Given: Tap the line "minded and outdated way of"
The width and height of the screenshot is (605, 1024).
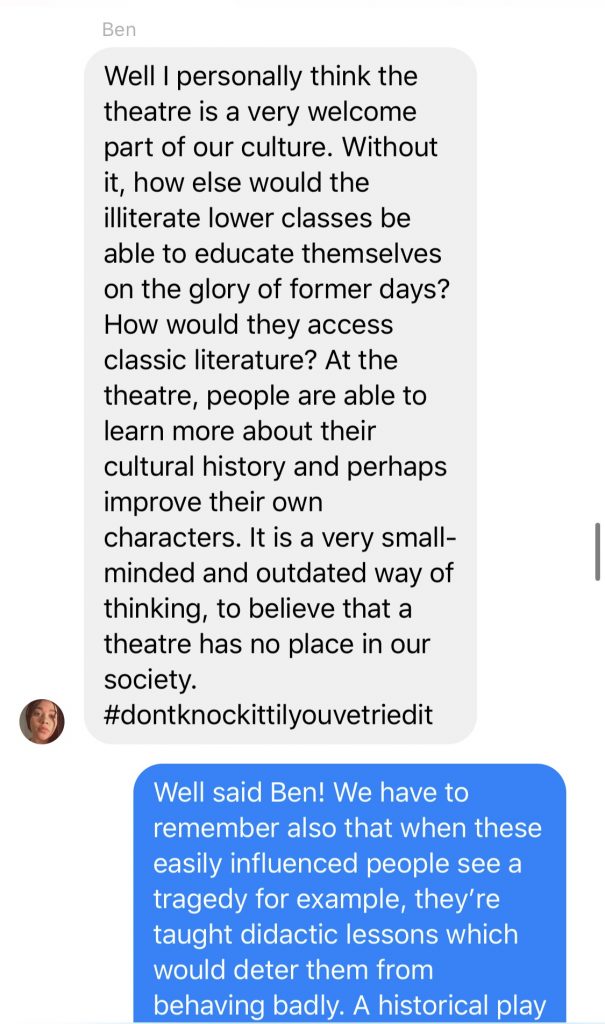Looking at the screenshot, I should point(278,573).
